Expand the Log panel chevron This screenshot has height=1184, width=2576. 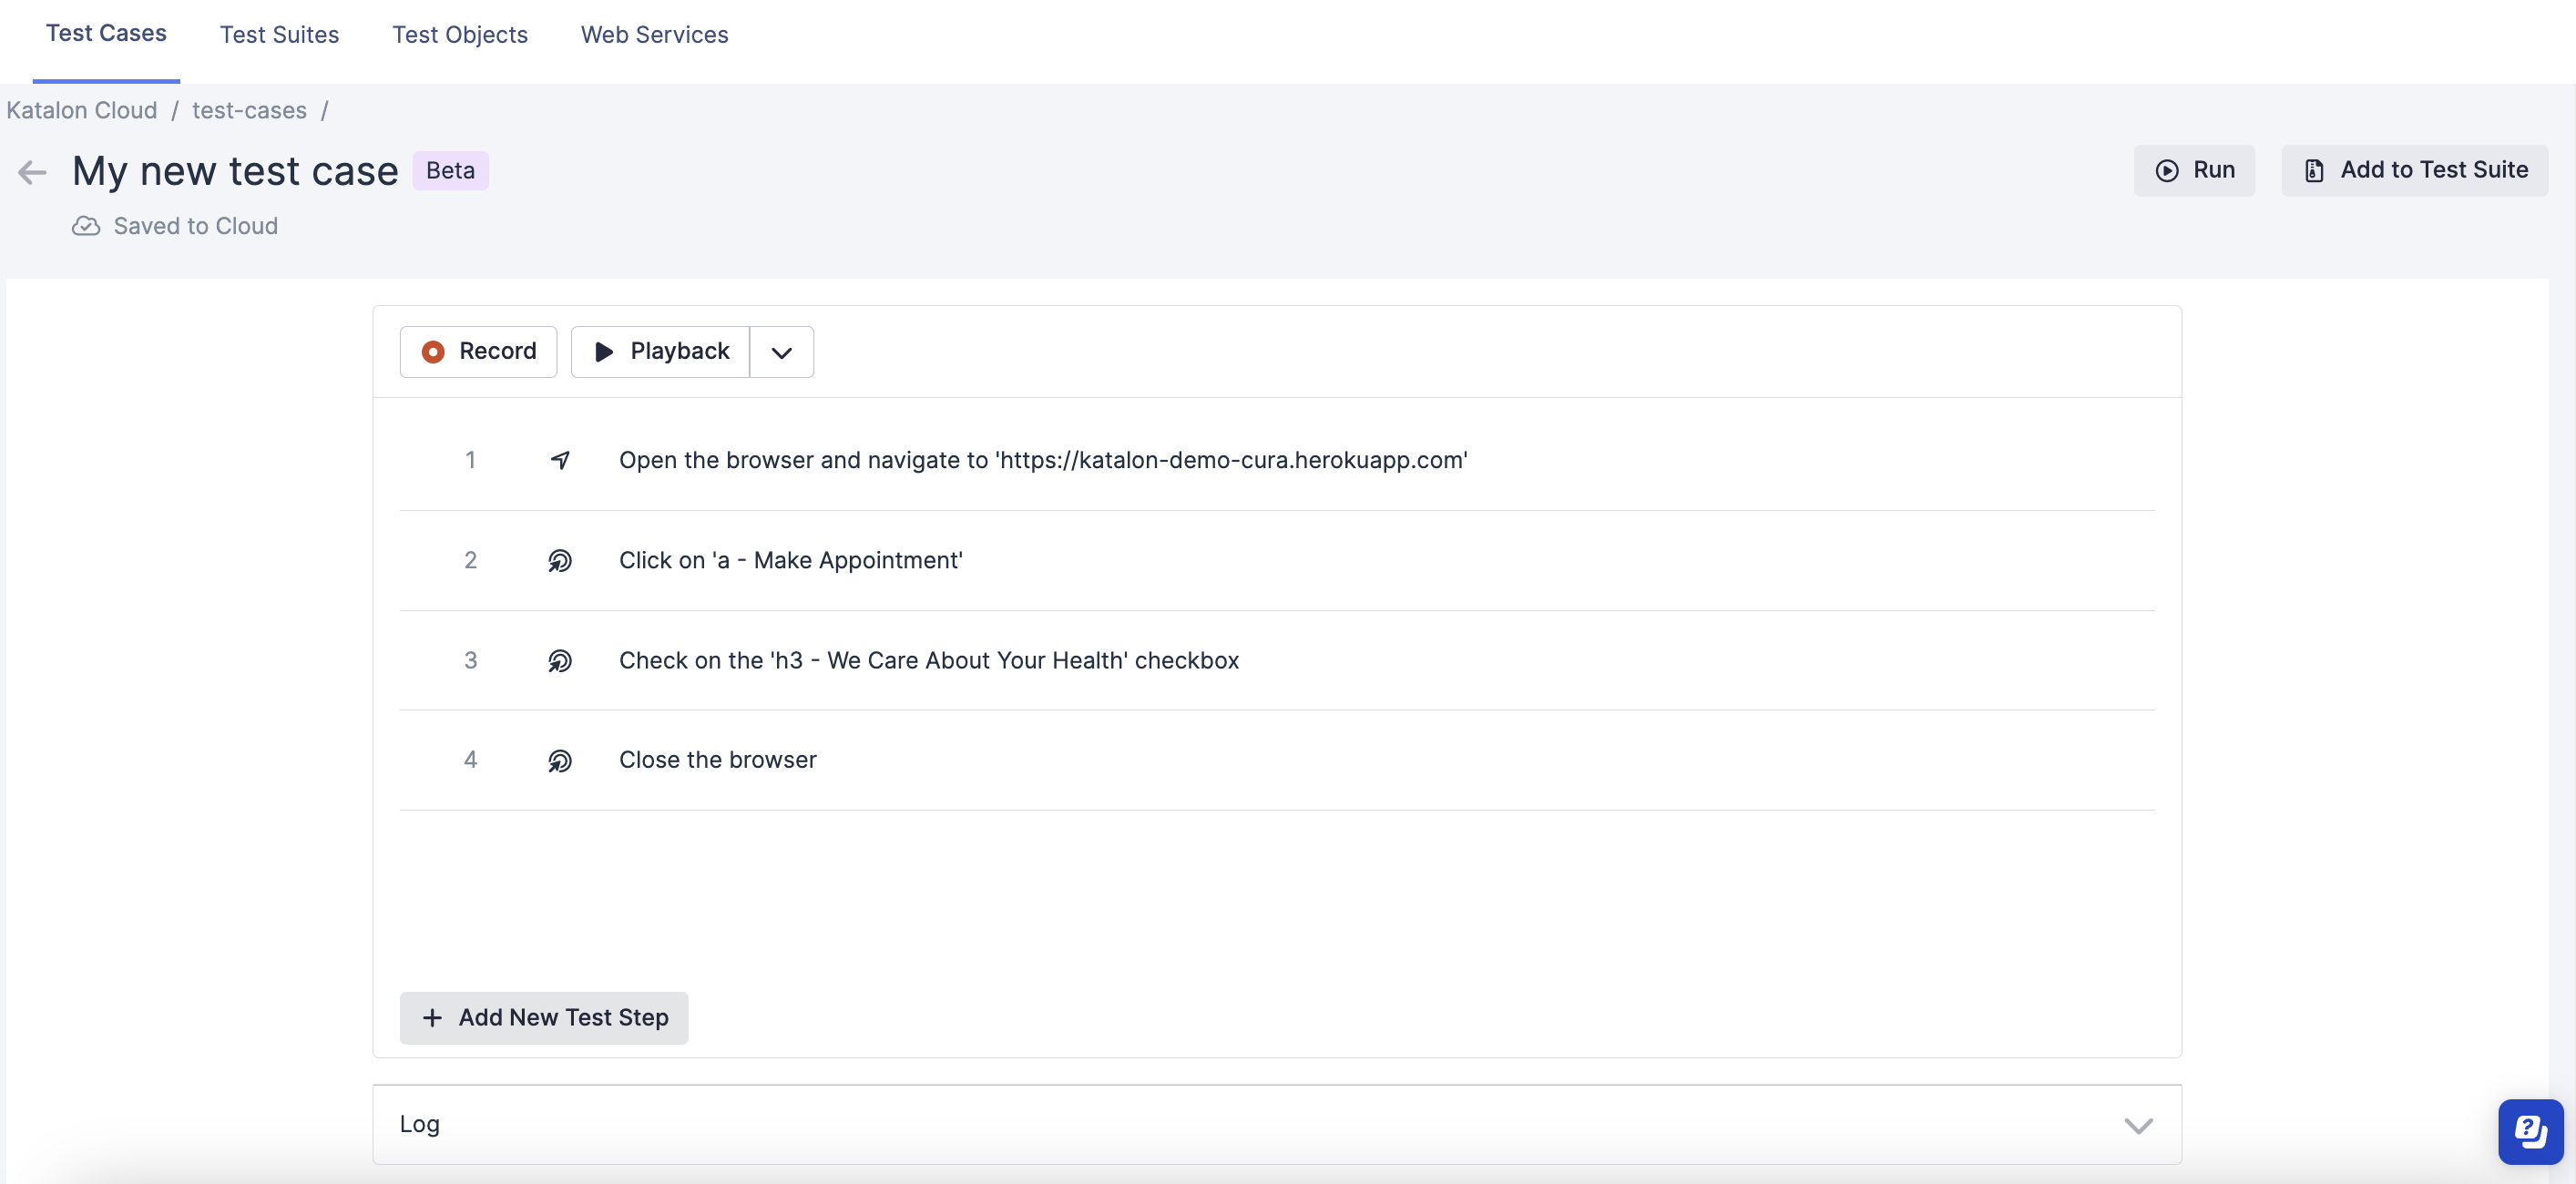pyautogui.click(x=2138, y=1125)
